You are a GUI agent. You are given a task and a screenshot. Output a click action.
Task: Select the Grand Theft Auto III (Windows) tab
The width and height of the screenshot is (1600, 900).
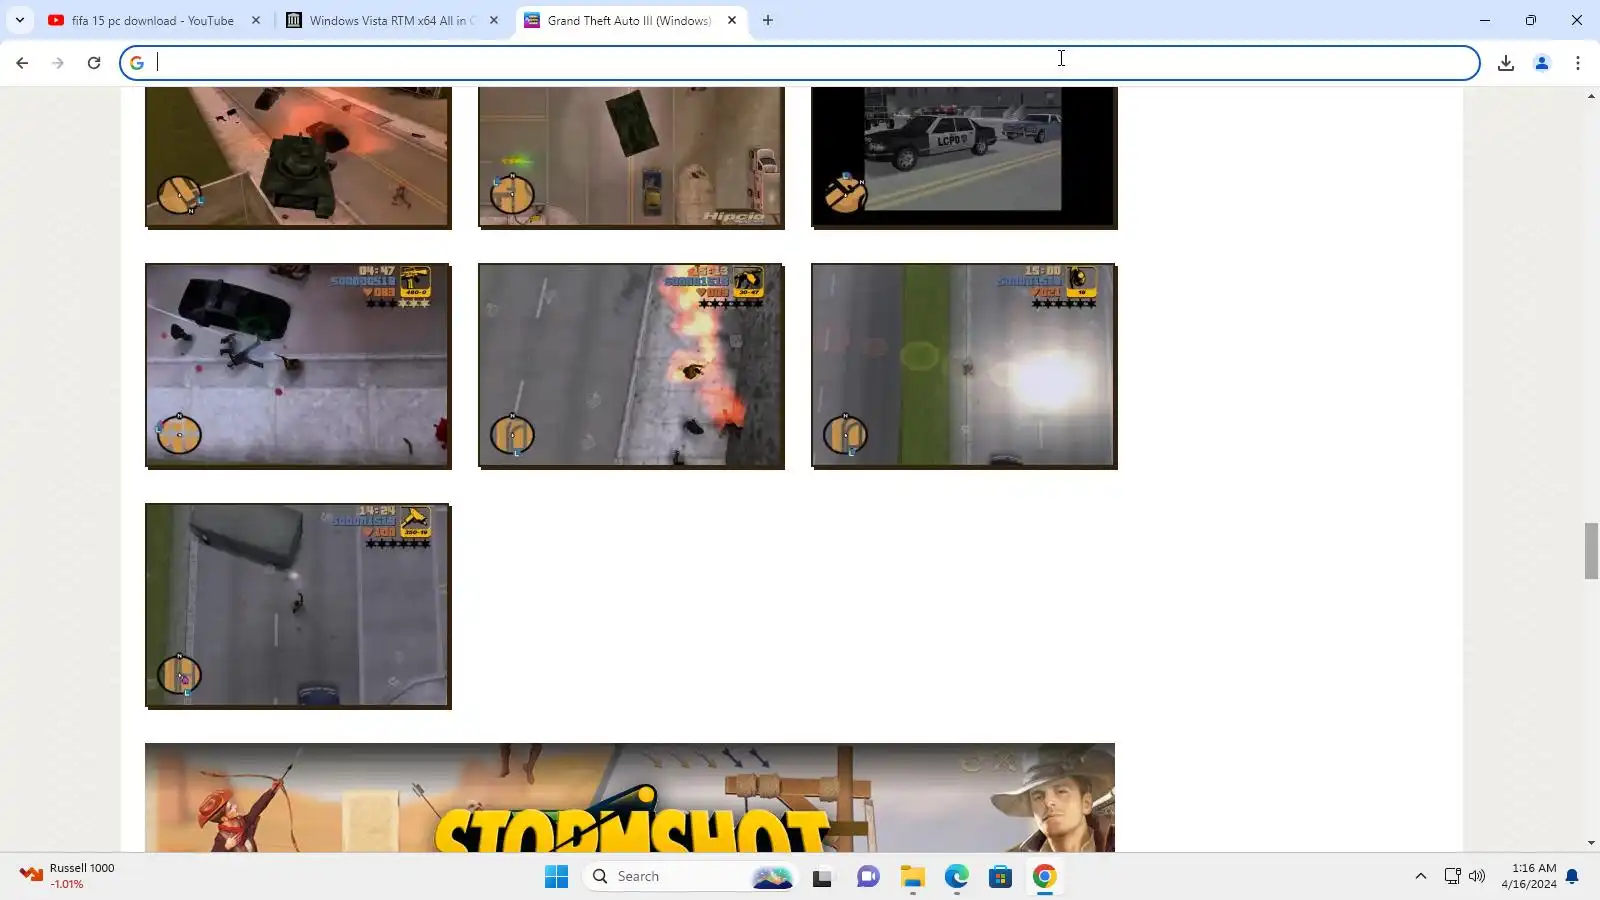(x=630, y=20)
